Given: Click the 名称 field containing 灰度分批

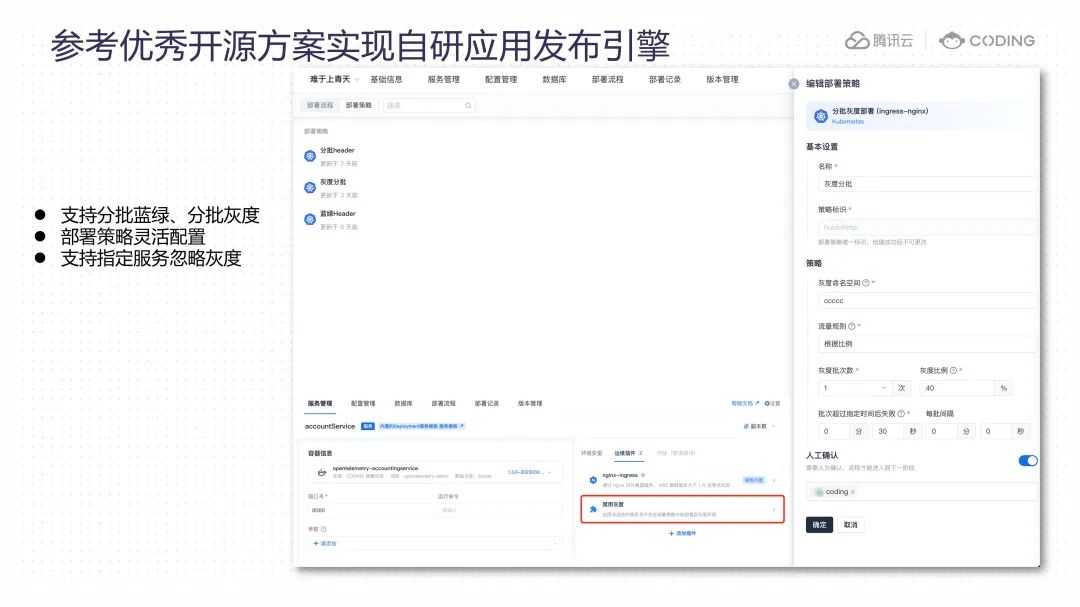Looking at the screenshot, I should [927, 184].
